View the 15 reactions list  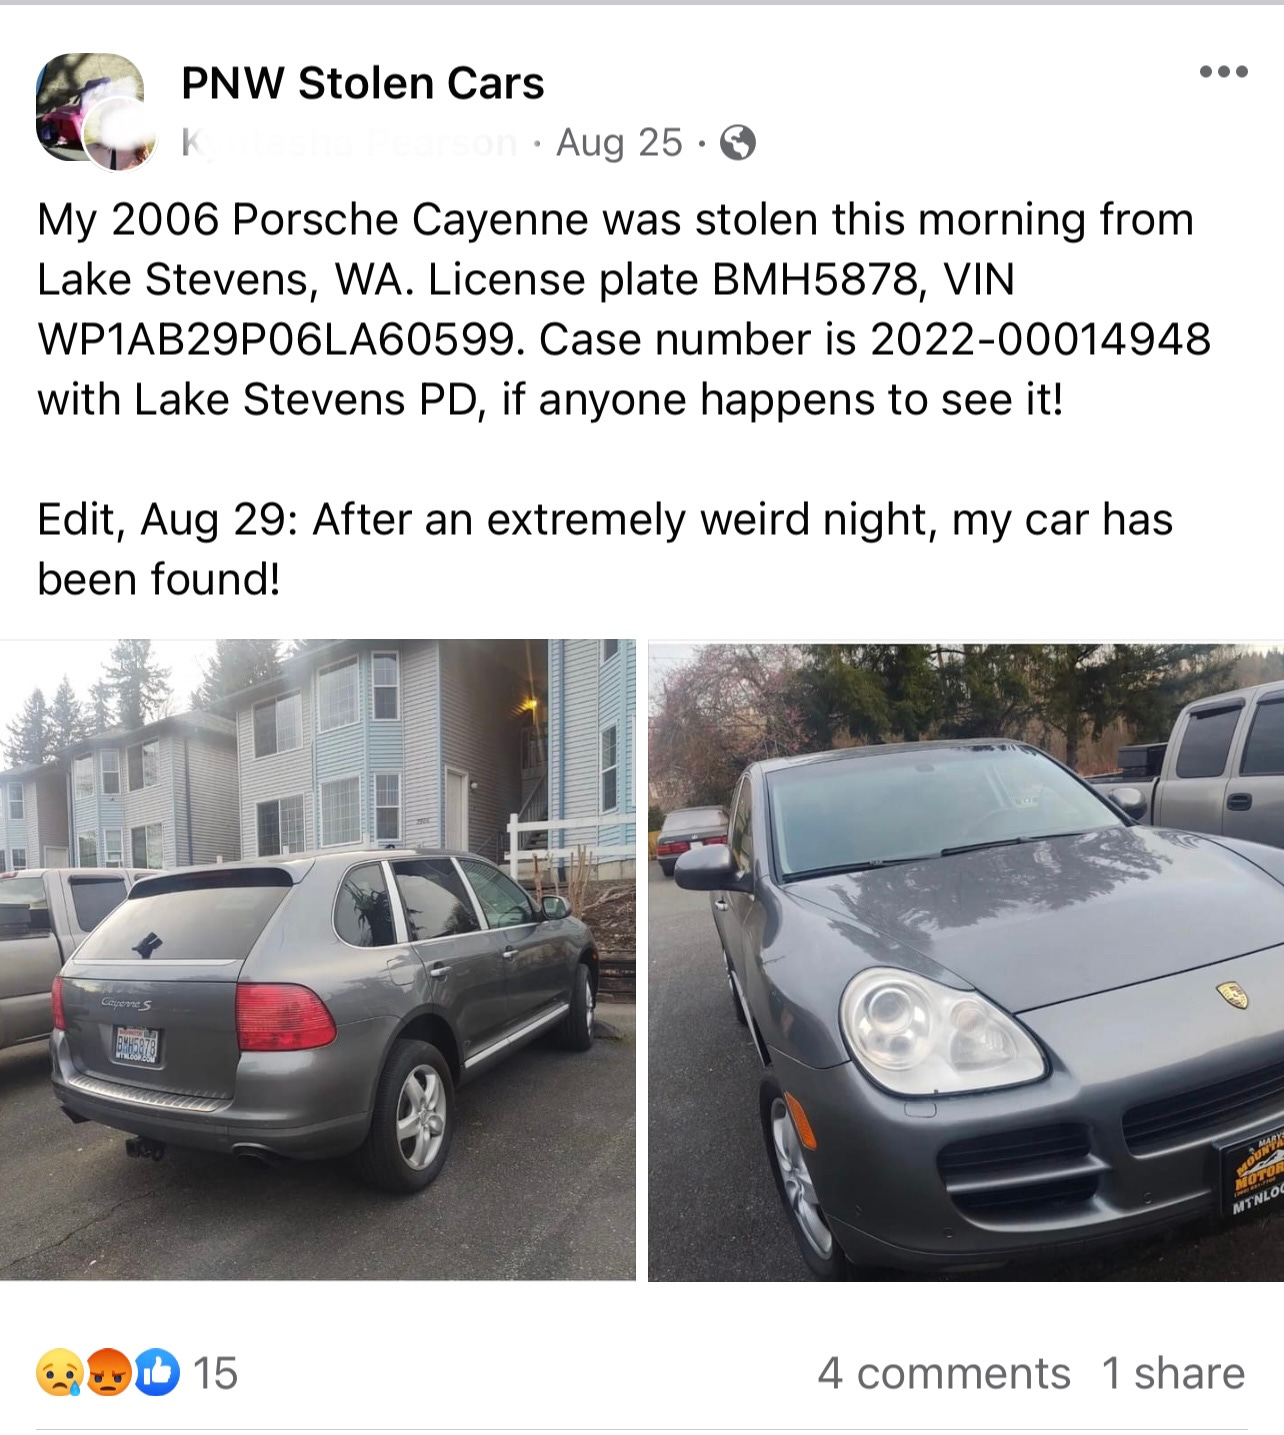pyautogui.click(x=215, y=1373)
